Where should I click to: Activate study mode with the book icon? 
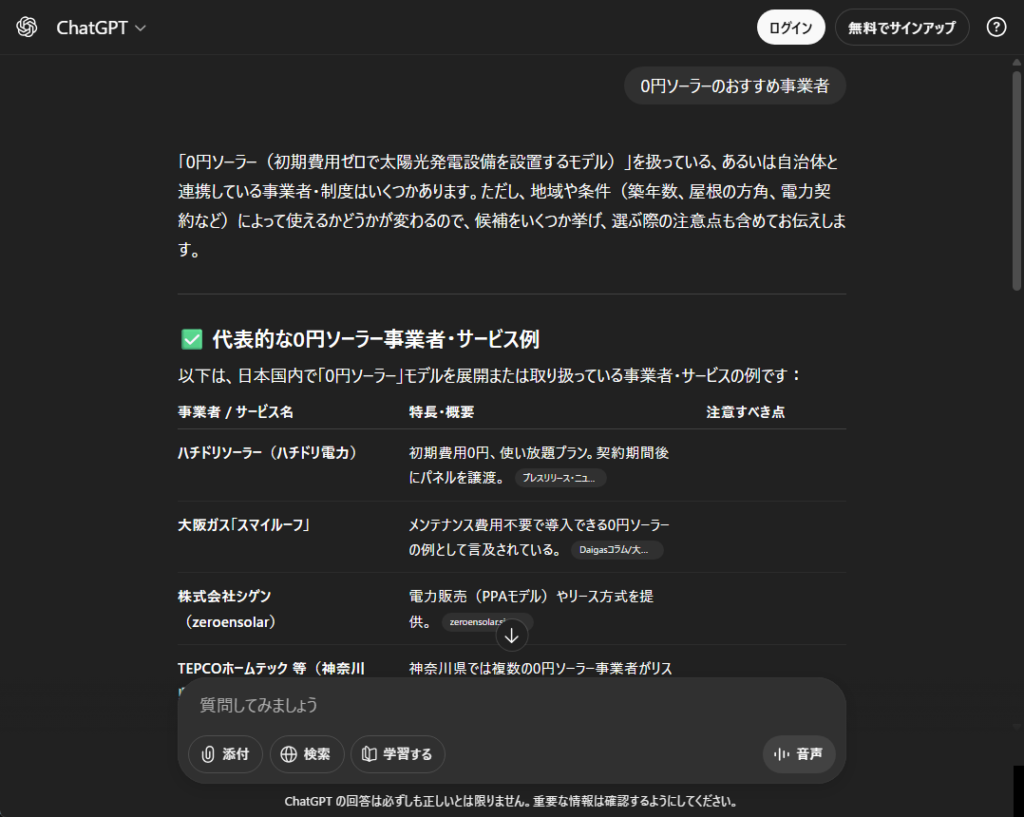pos(372,754)
